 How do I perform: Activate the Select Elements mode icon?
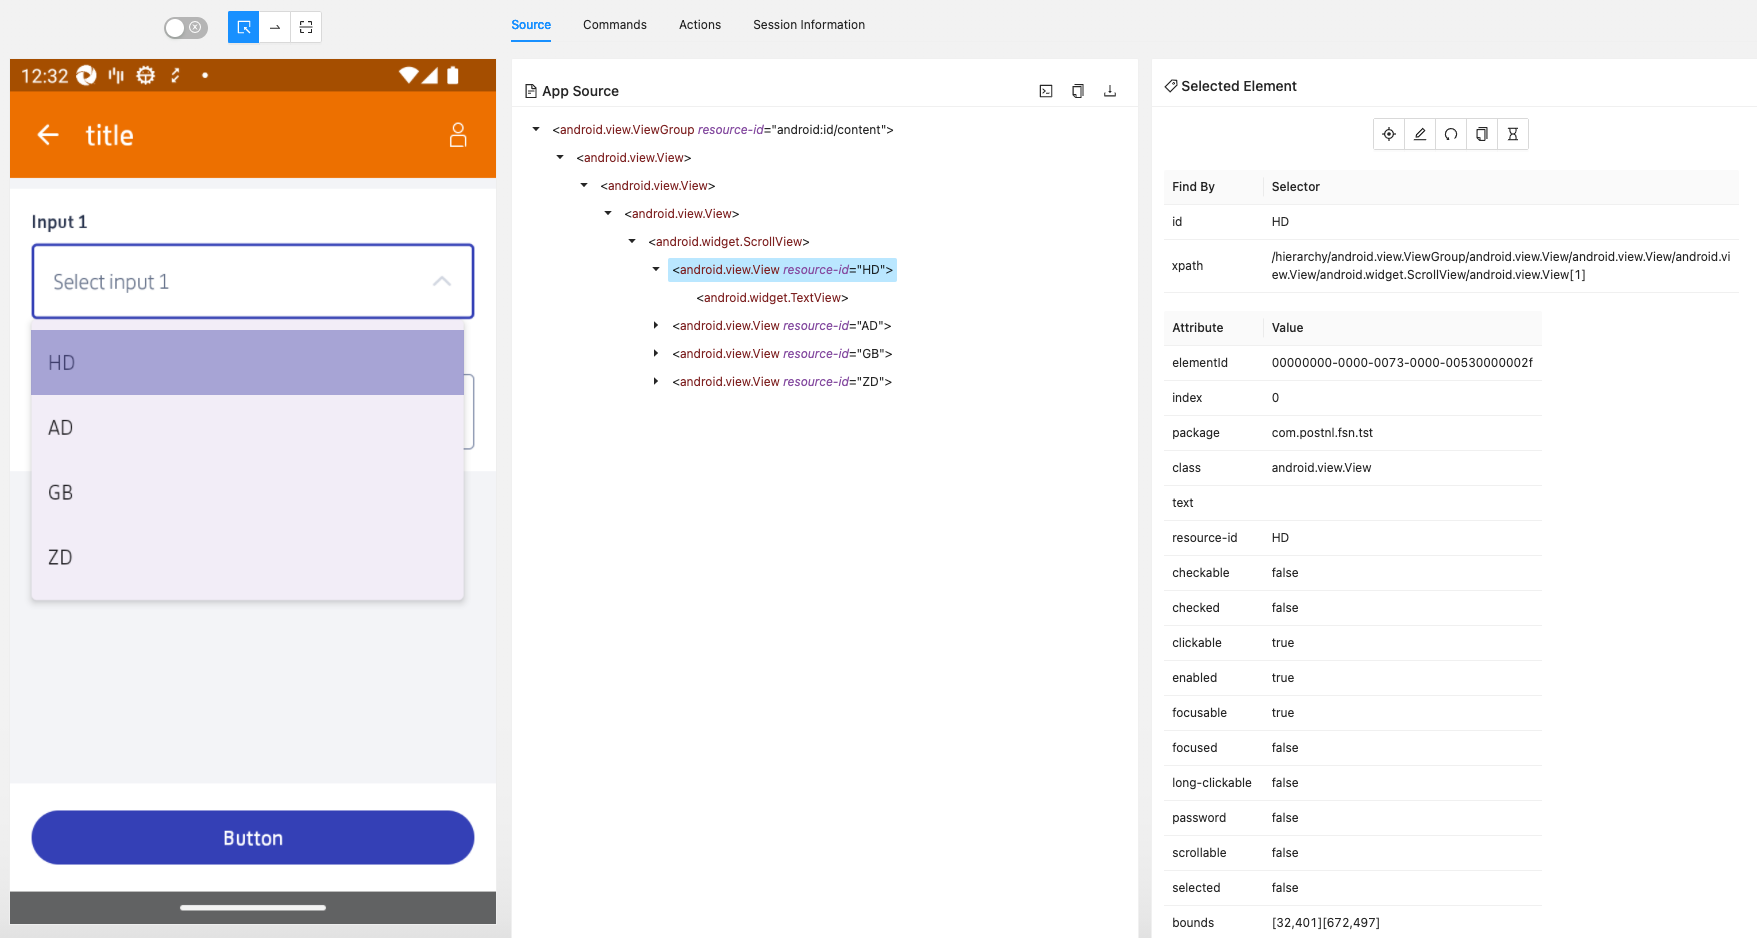(x=244, y=27)
